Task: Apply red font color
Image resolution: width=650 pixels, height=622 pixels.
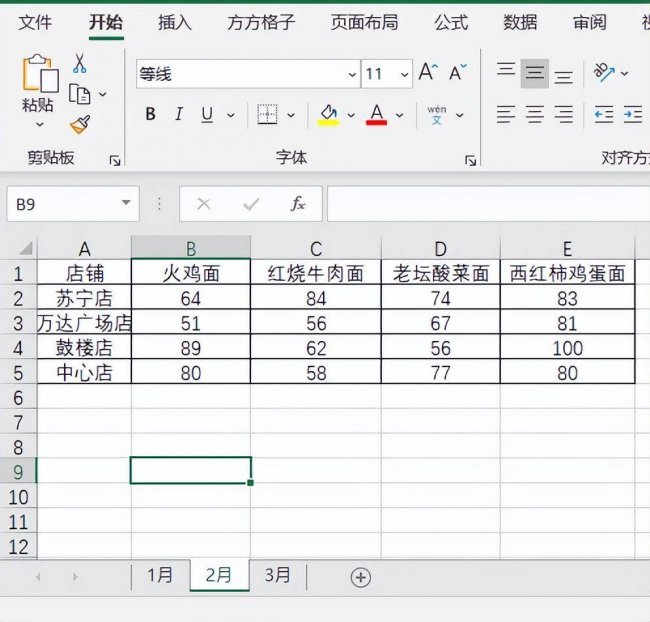Action: 376,114
